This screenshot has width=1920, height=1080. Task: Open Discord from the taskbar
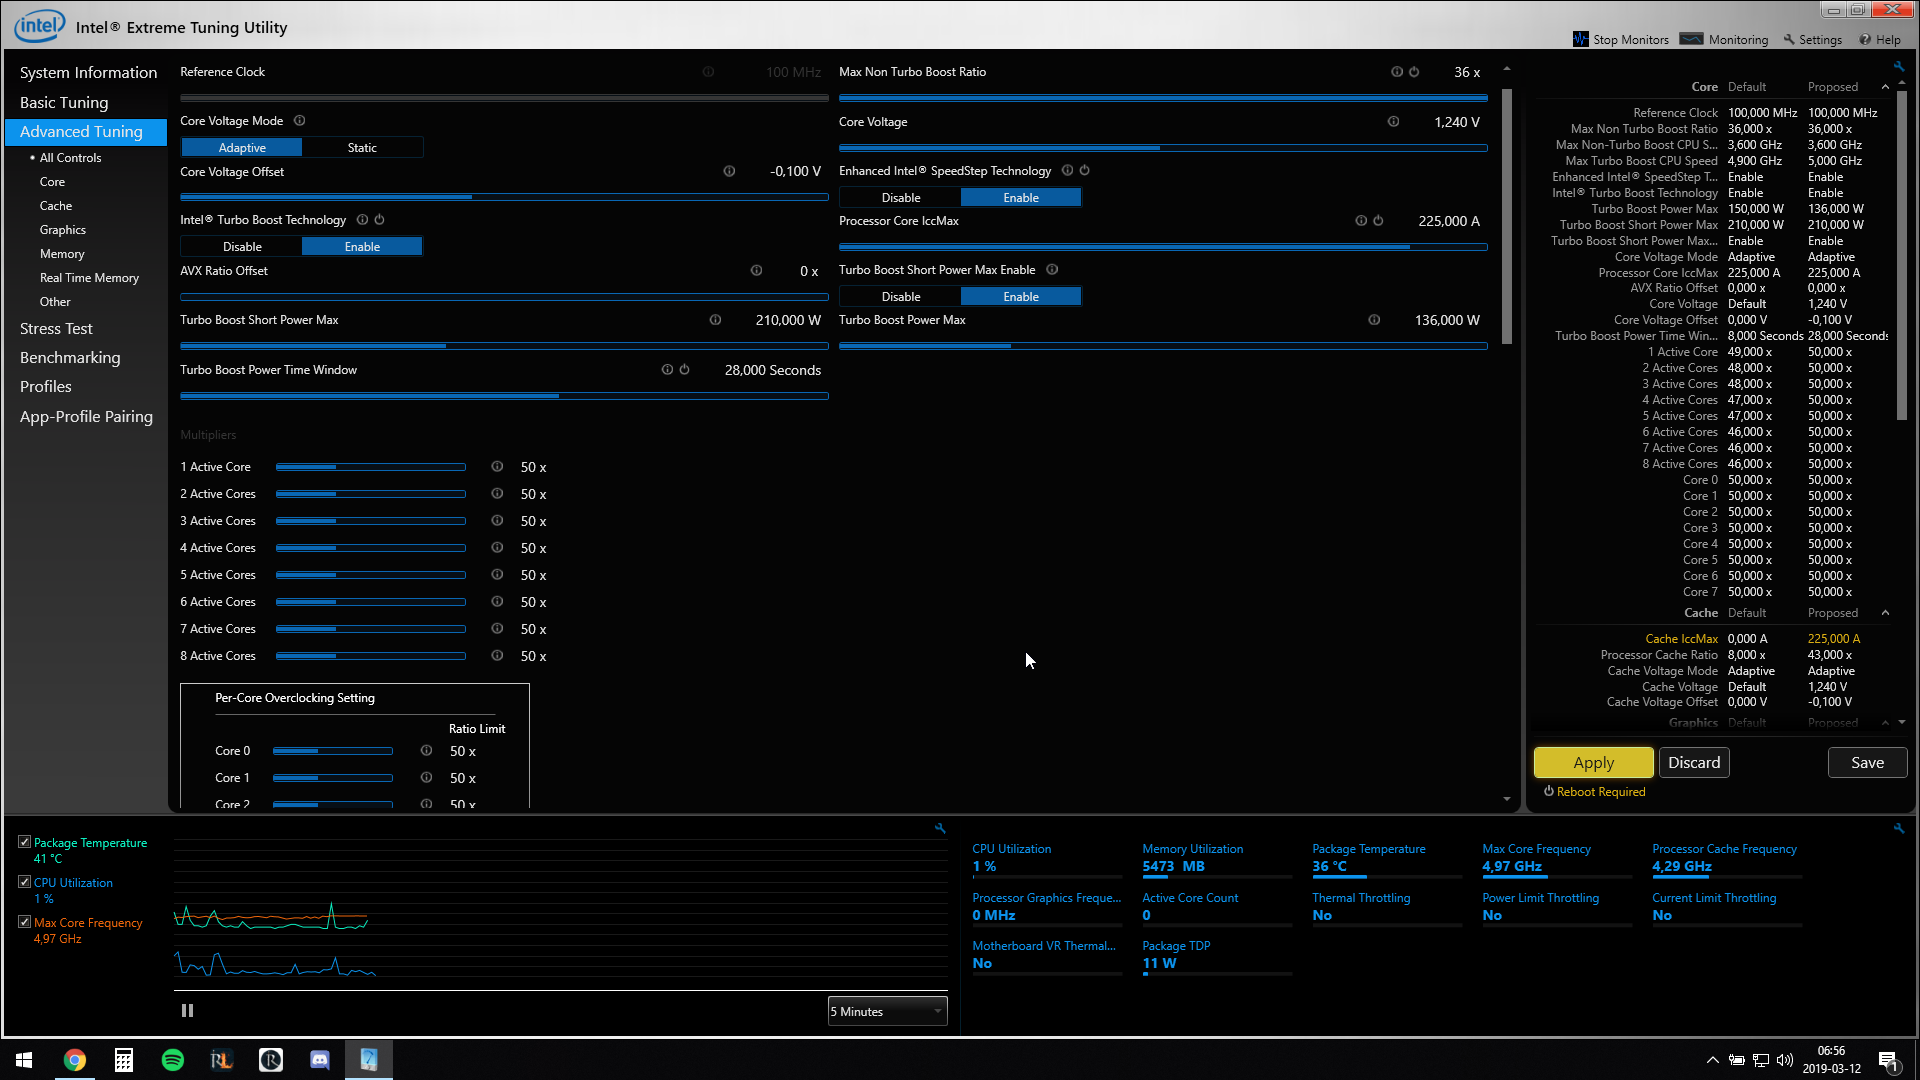coord(320,1060)
